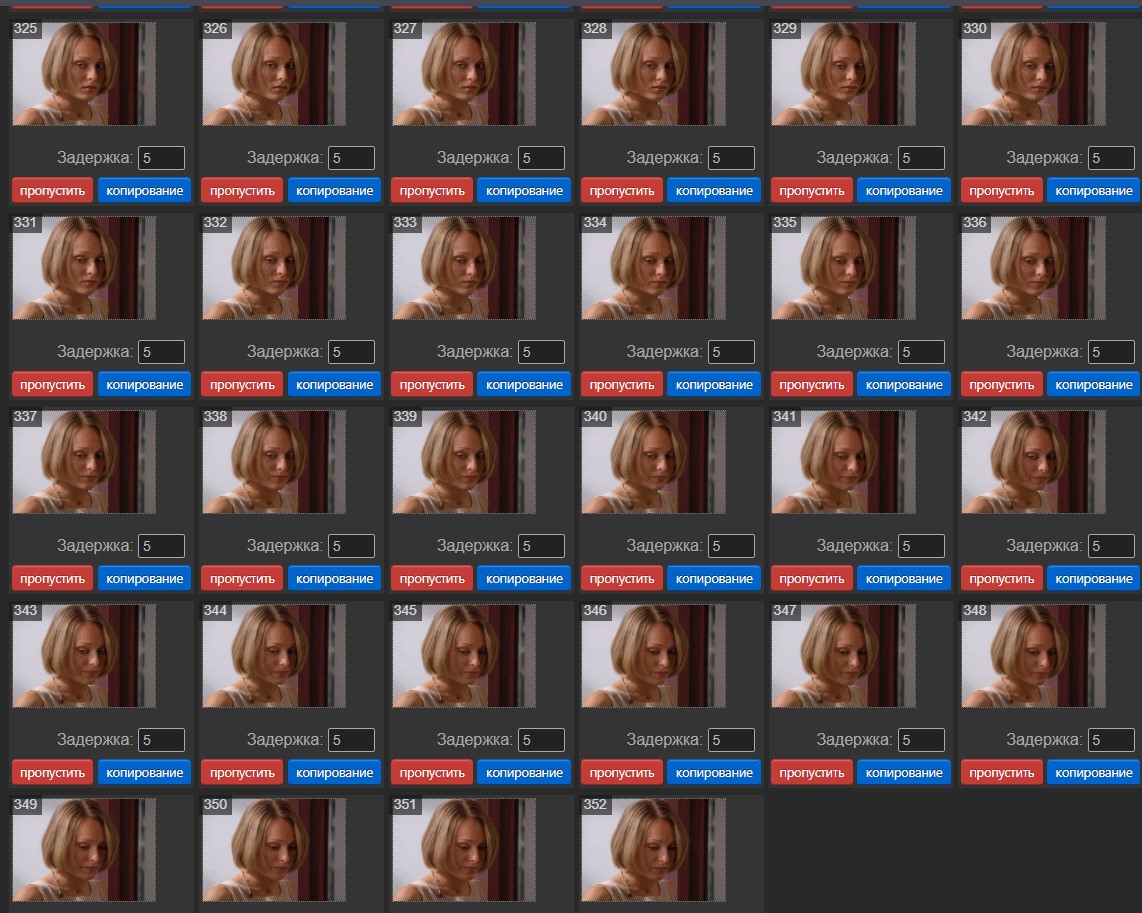Viewport: 1142px width, 913px height.
Task: Set focus in delay field of frame 328
Action: (x=731, y=158)
